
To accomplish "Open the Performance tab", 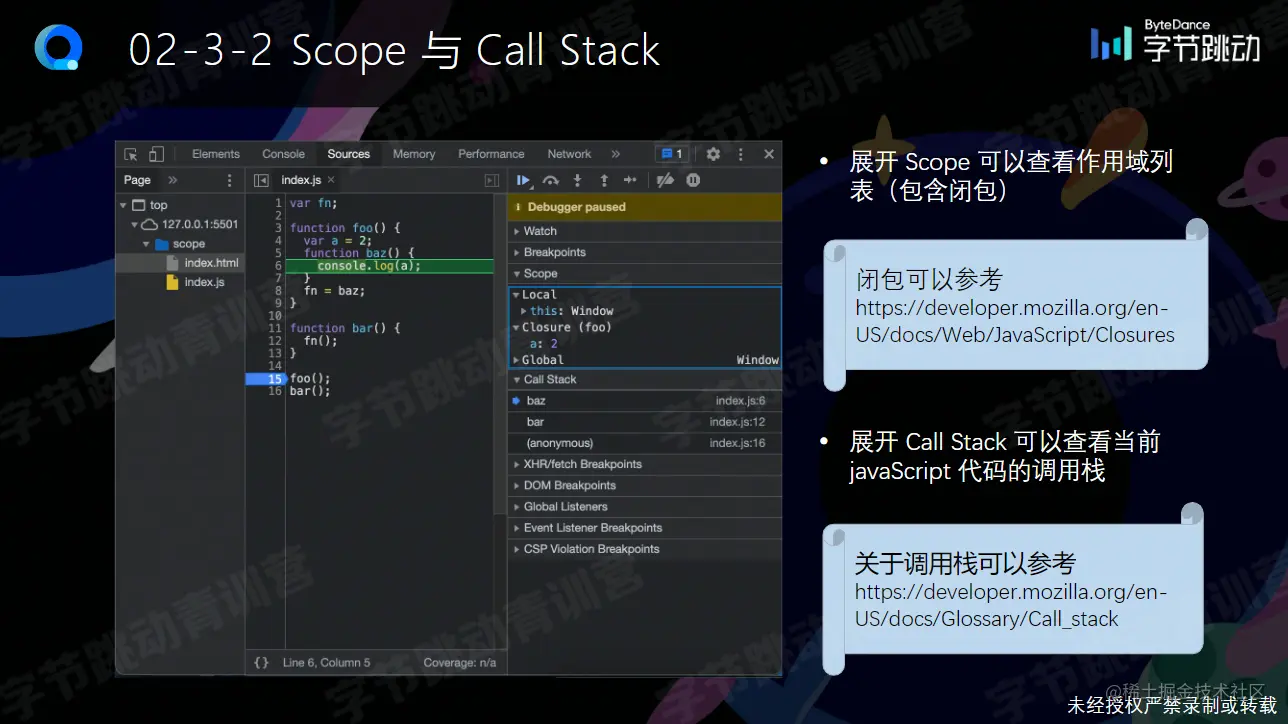I will click(x=491, y=154).
